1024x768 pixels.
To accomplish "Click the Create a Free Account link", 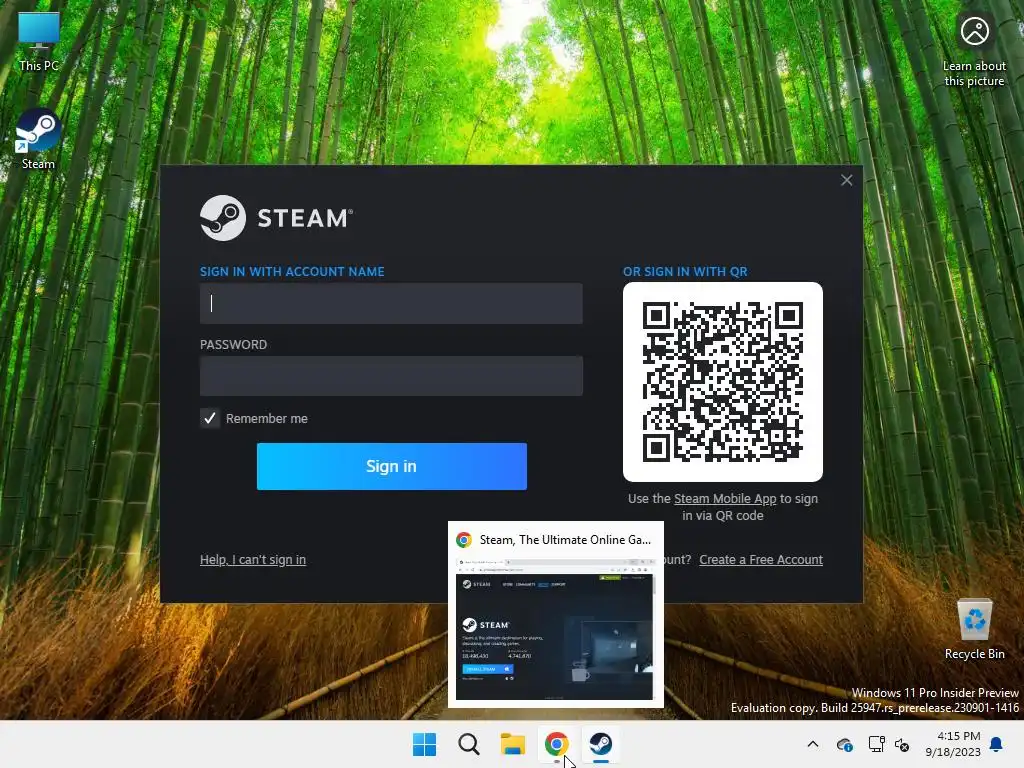I will [x=761, y=560].
